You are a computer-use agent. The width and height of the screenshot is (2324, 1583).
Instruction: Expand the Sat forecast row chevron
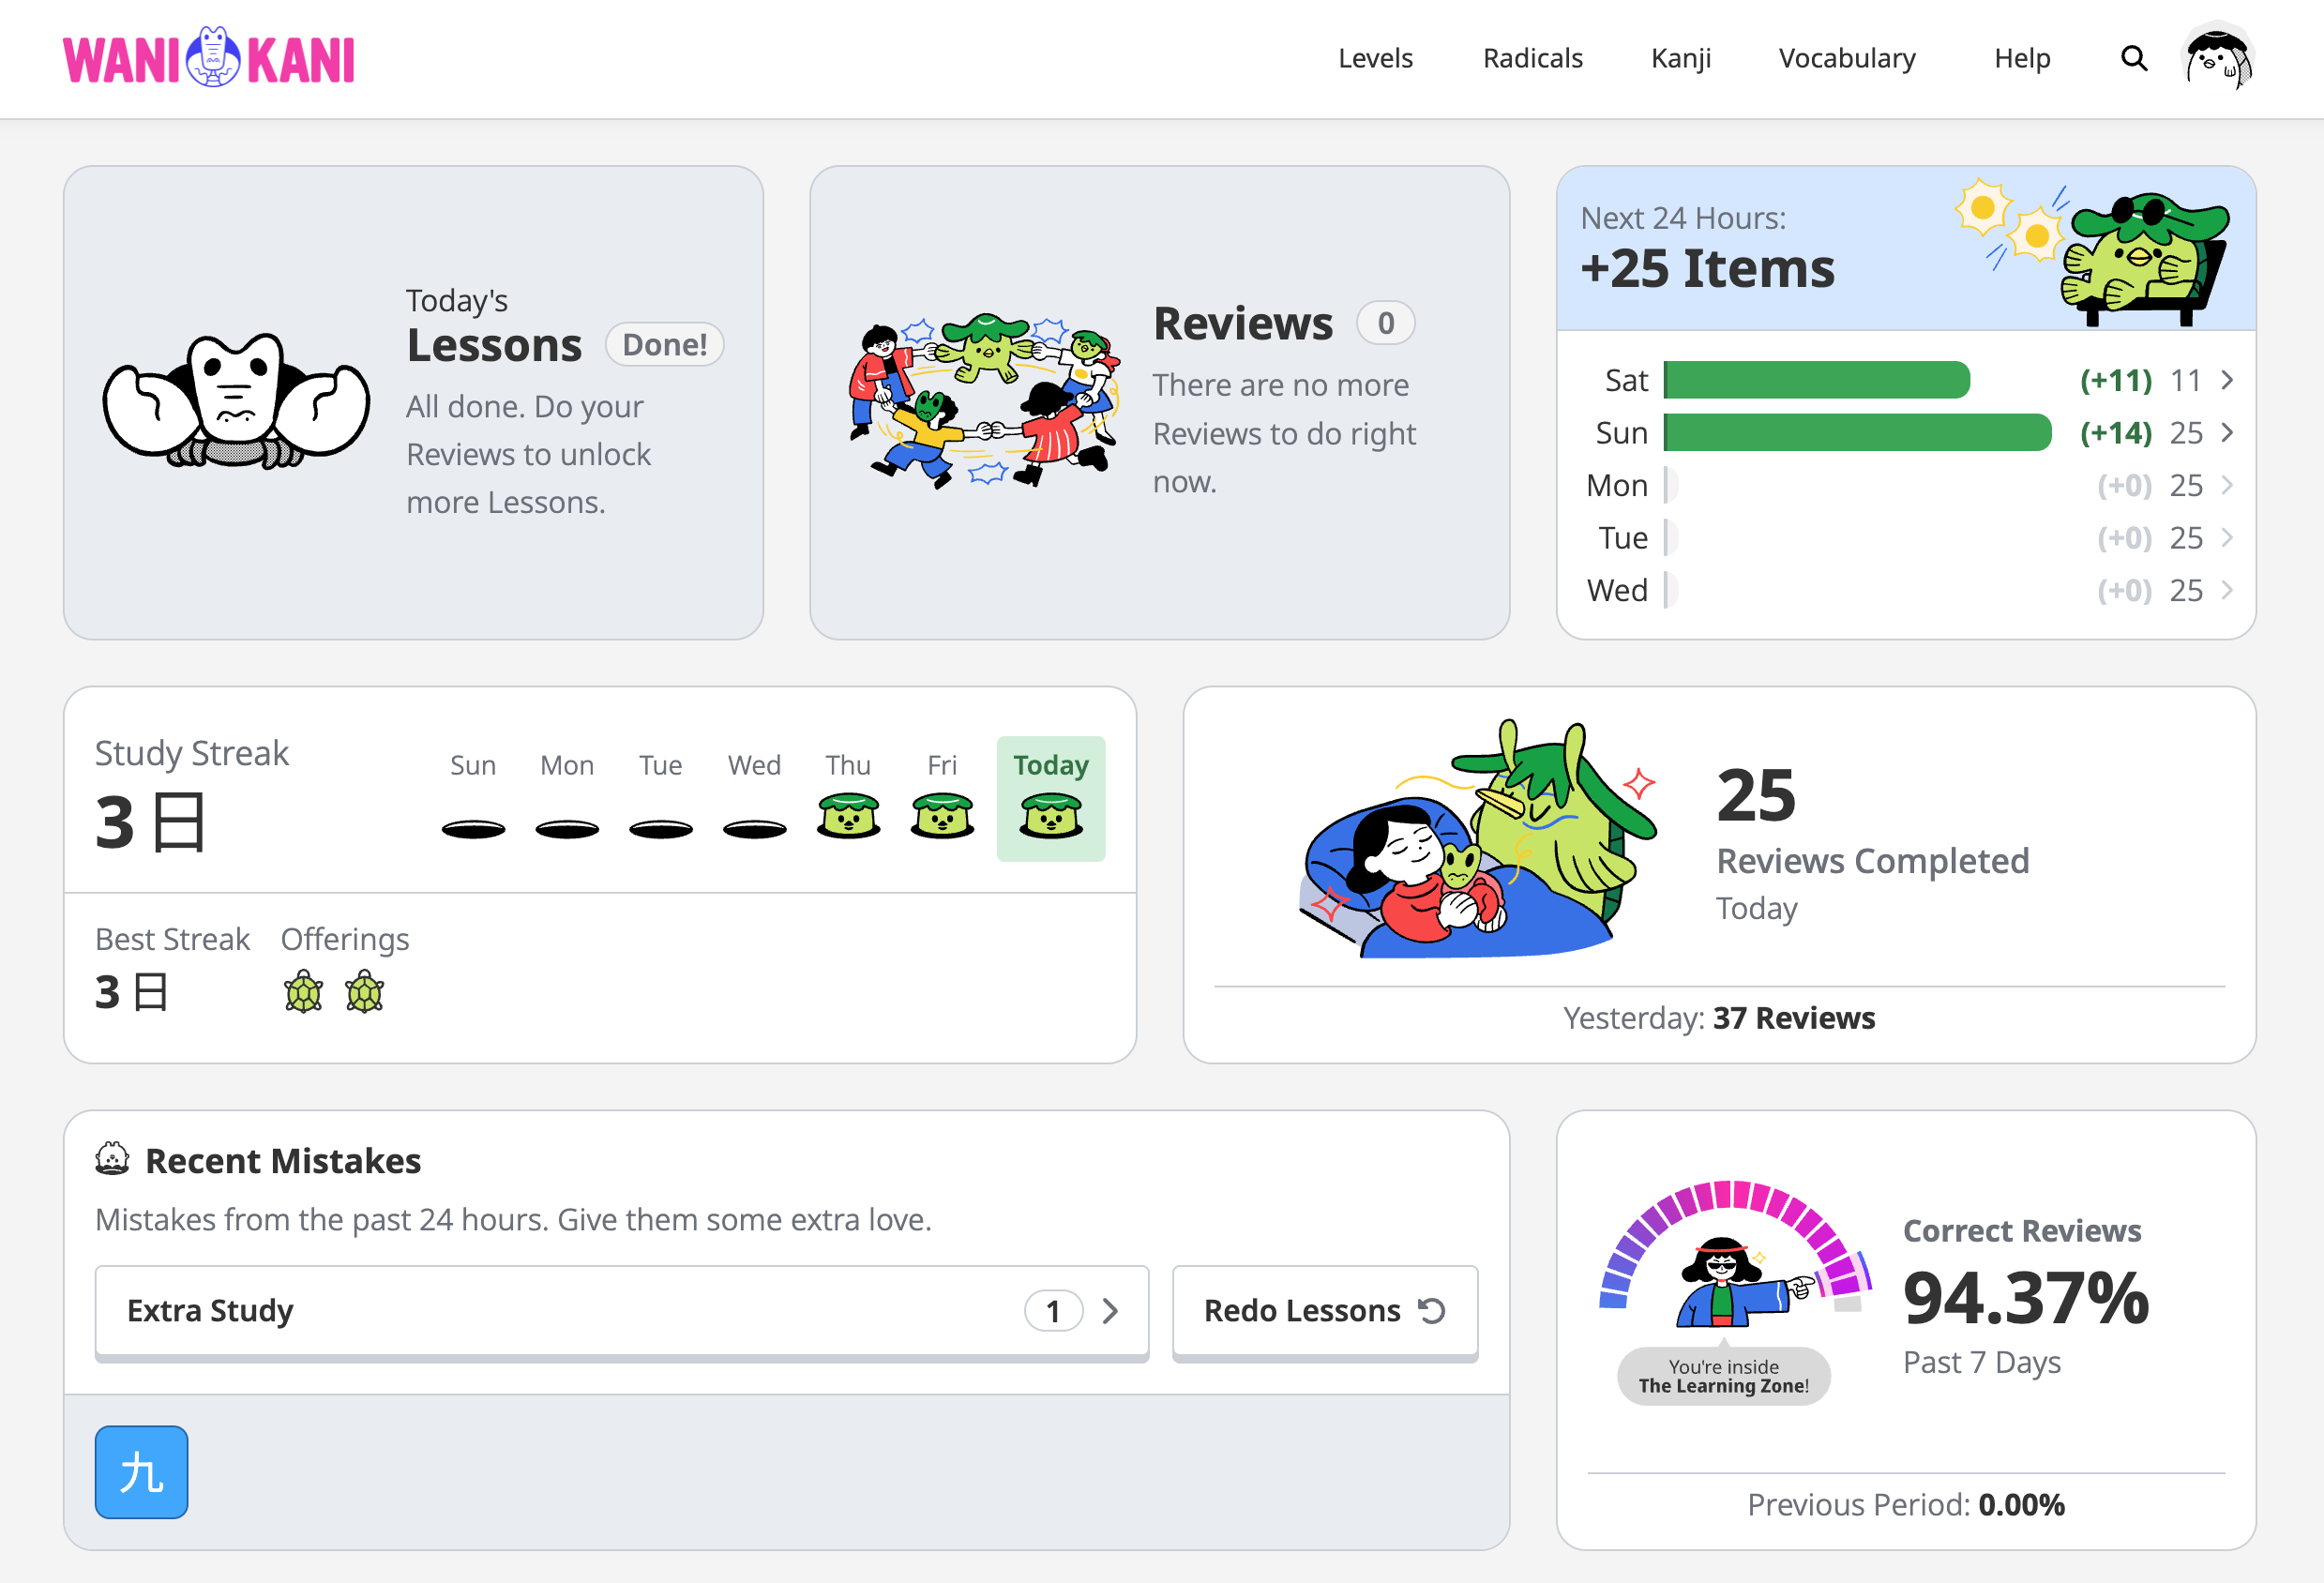click(x=2227, y=380)
